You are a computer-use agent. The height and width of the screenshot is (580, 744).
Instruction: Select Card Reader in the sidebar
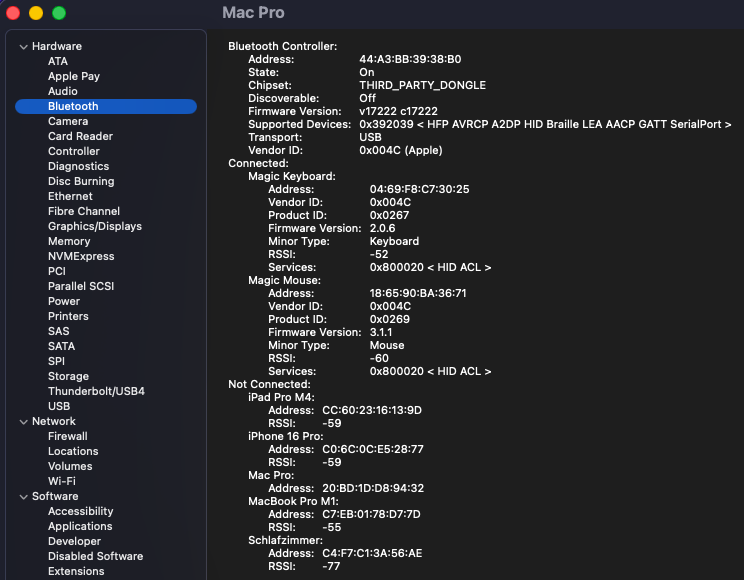click(x=80, y=136)
